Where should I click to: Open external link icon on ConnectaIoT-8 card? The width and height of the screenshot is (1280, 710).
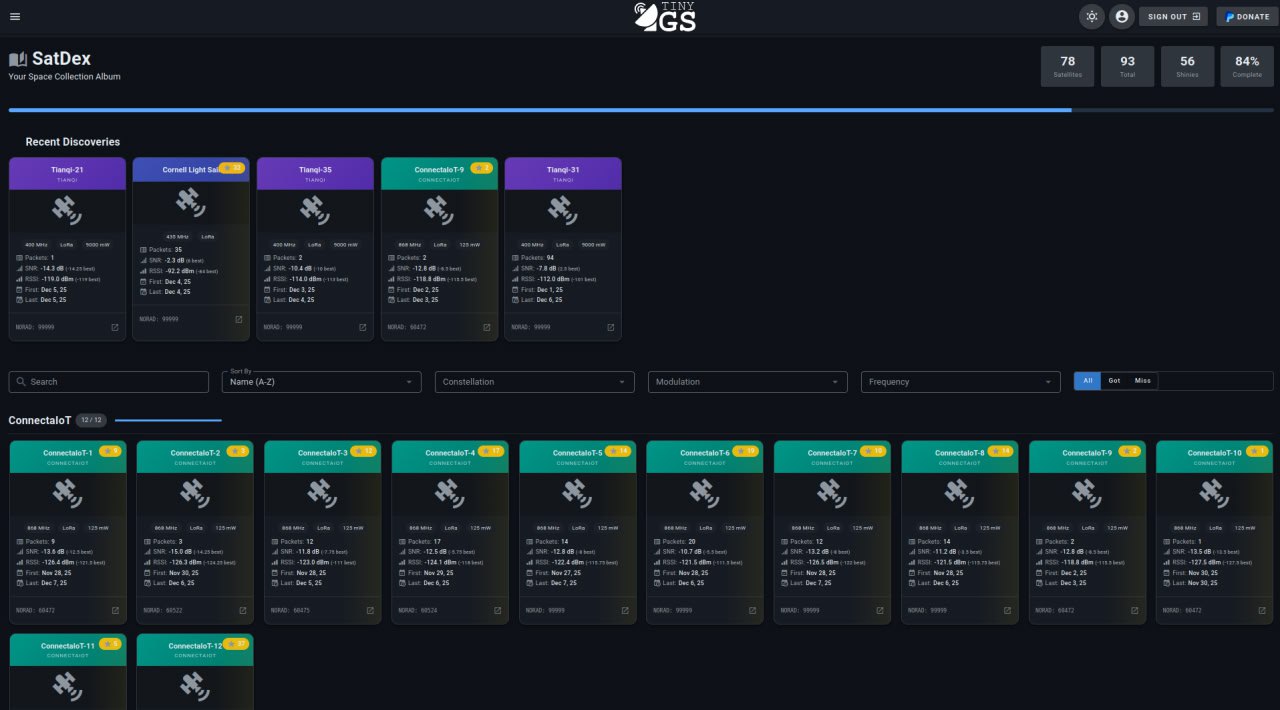tap(1007, 610)
